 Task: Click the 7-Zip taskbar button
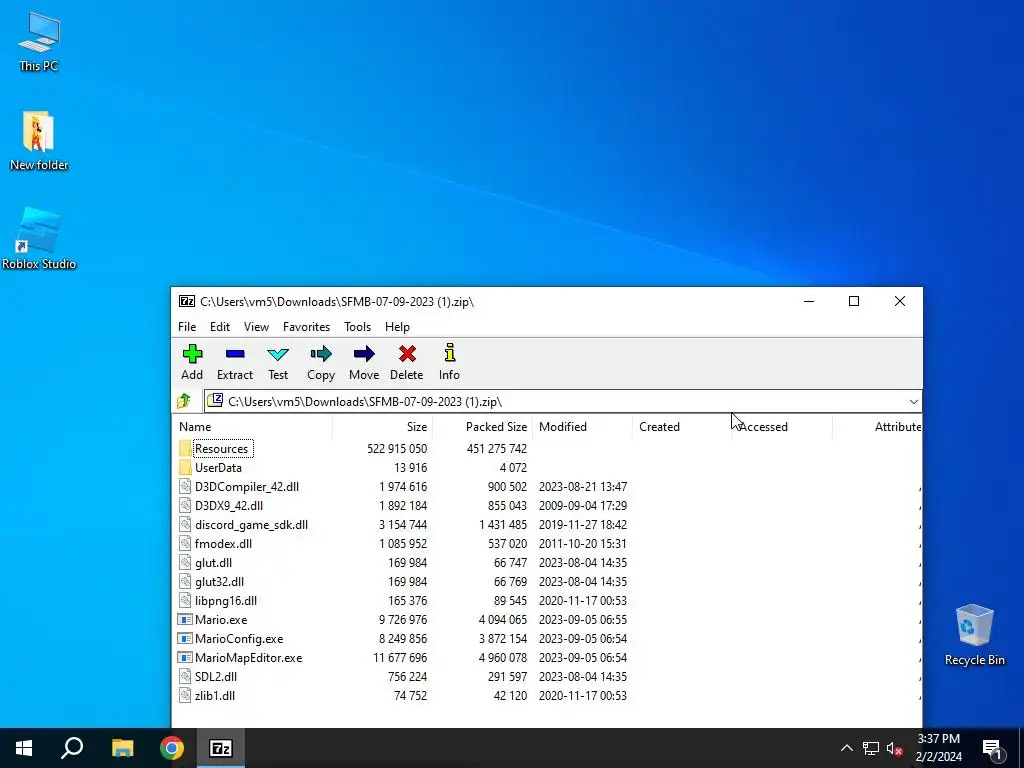[x=221, y=748]
